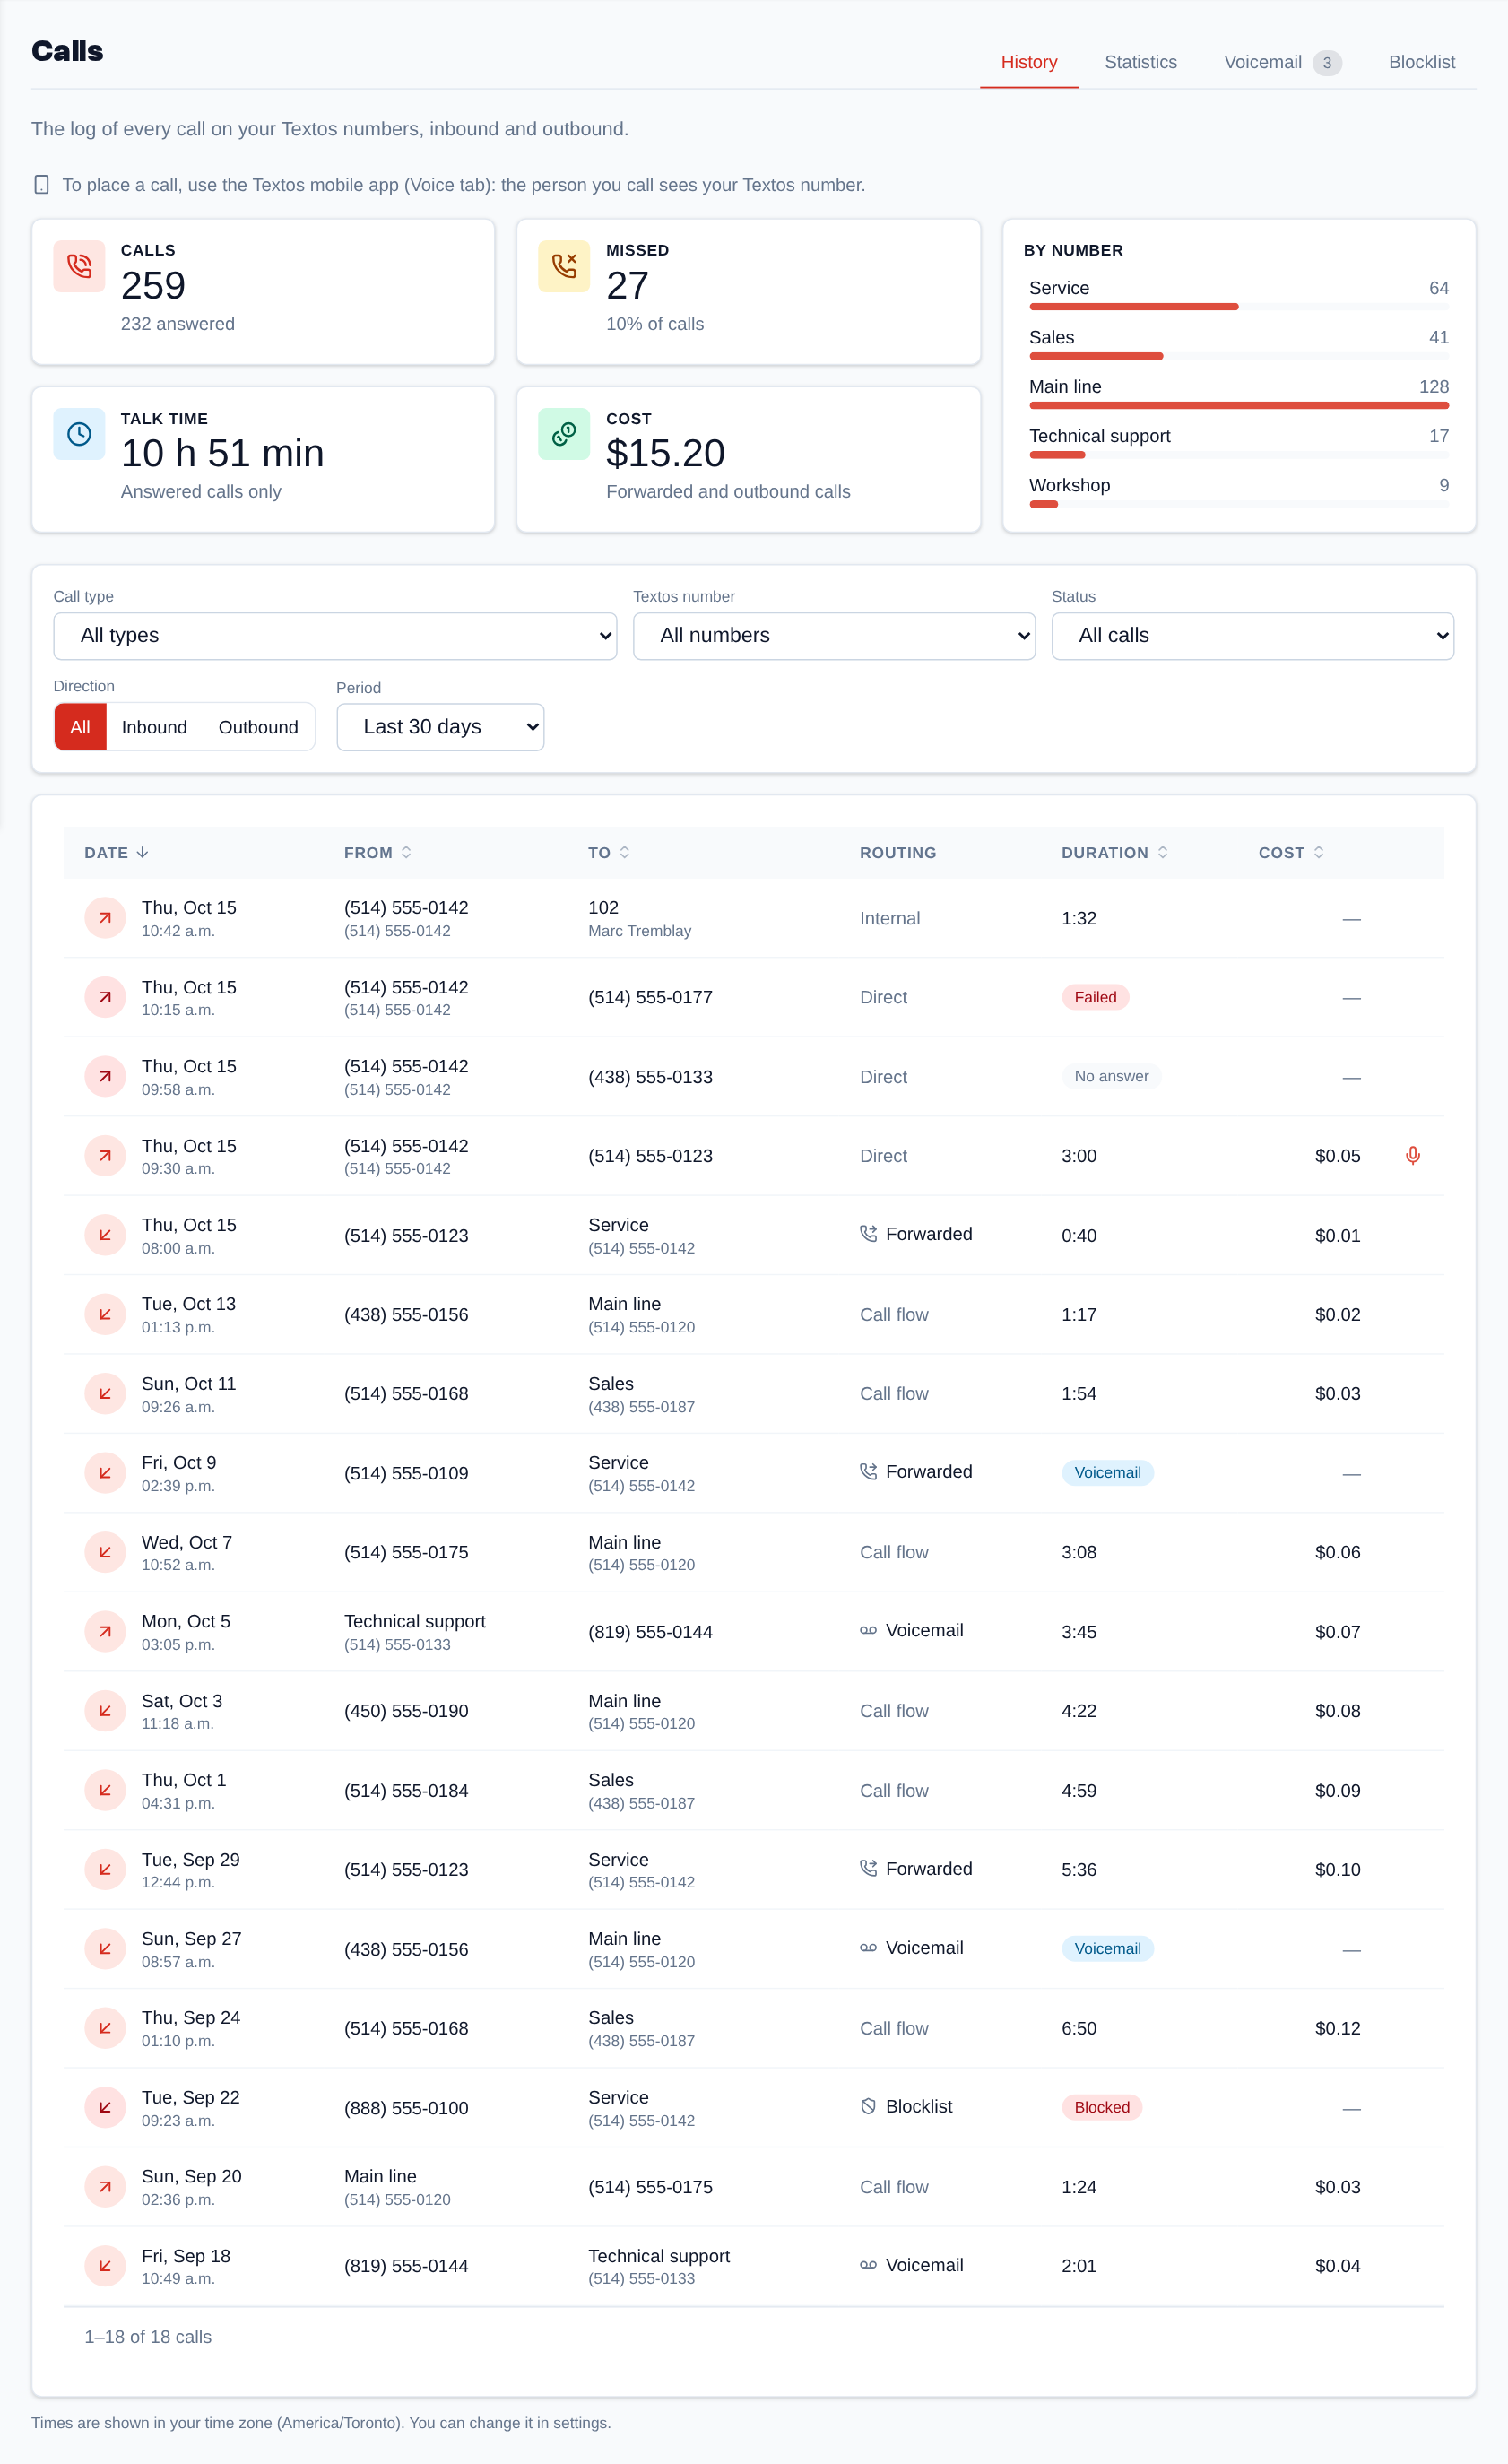Click the Voicemail count badge 3
Image resolution: width=1508 pixels, height=2464 pixels.
(1327, 63)
